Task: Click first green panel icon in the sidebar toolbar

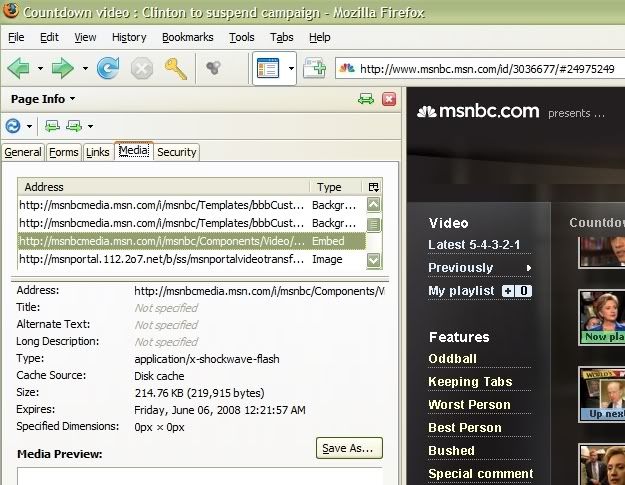Action: [x=52, y=126]
